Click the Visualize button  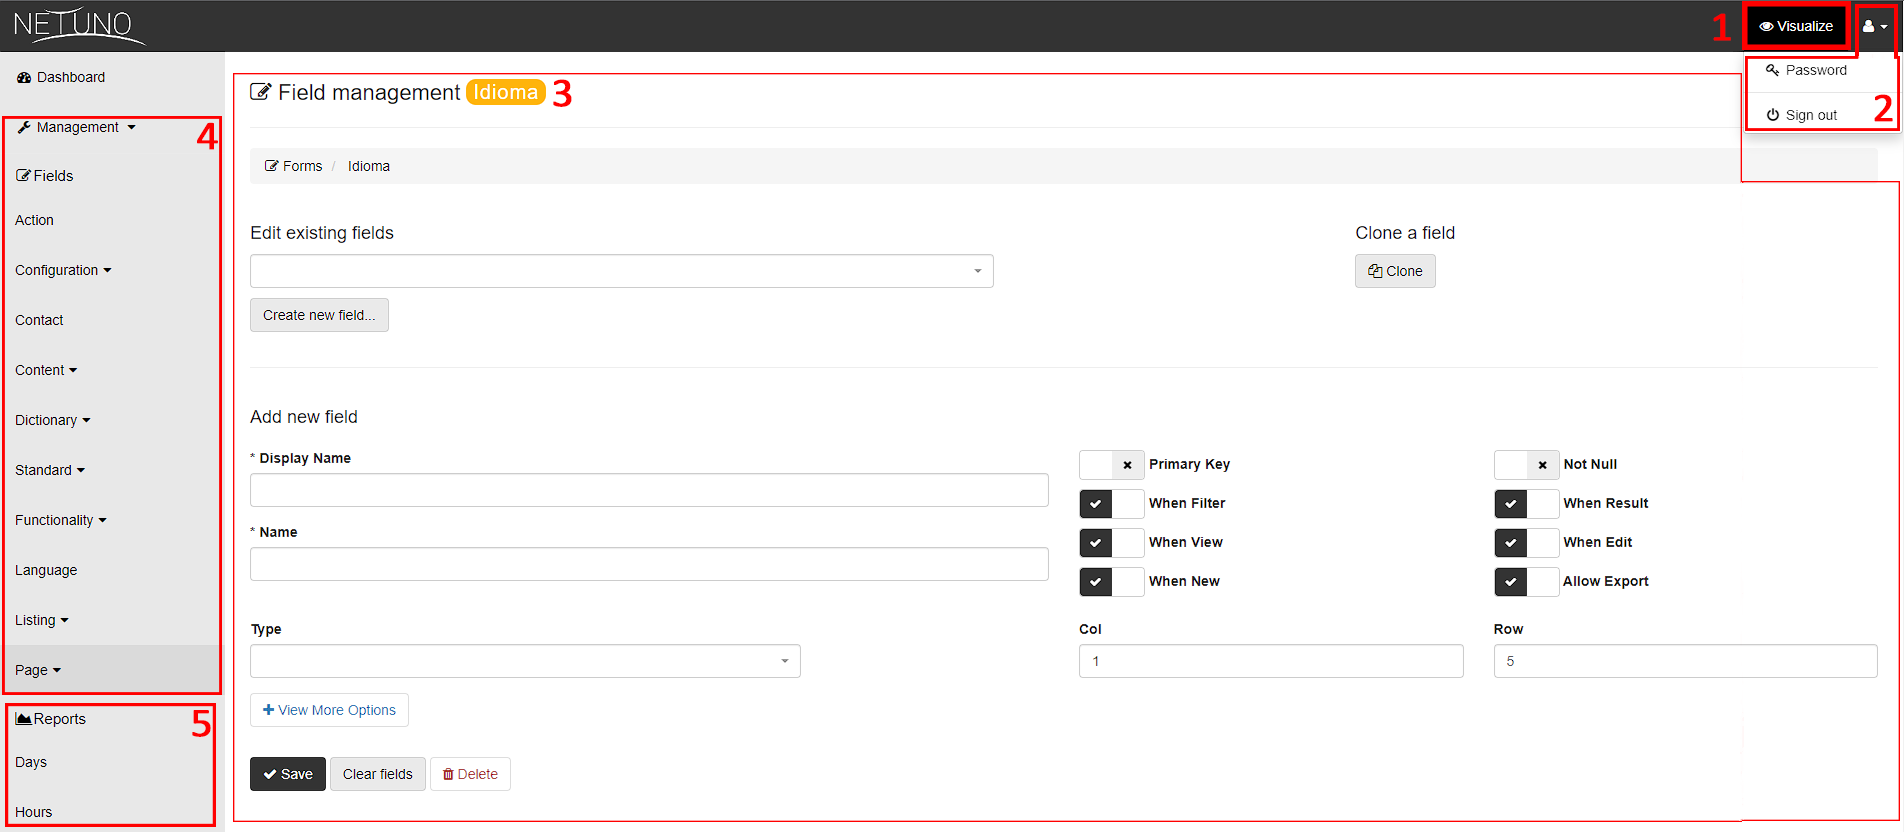click(1796, 27)
